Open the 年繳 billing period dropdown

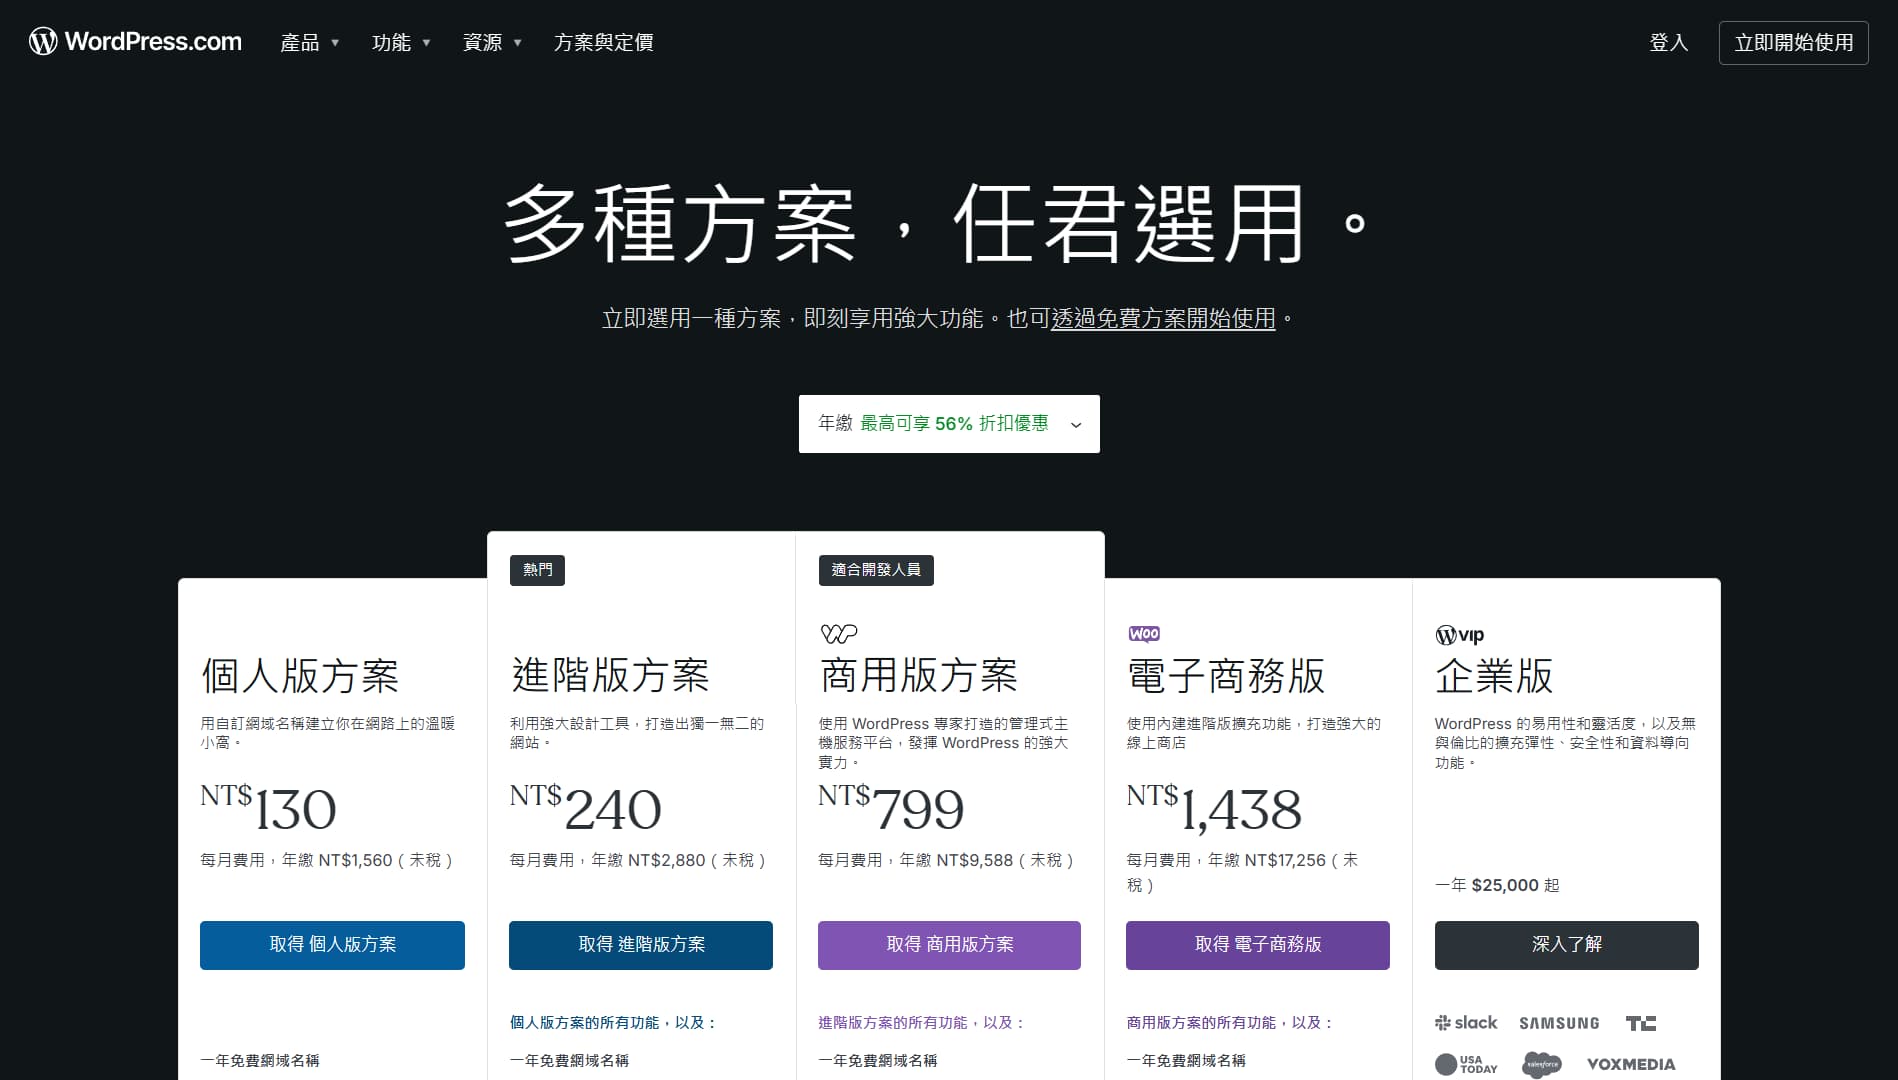pyautogui.click(x=949, y=424)
